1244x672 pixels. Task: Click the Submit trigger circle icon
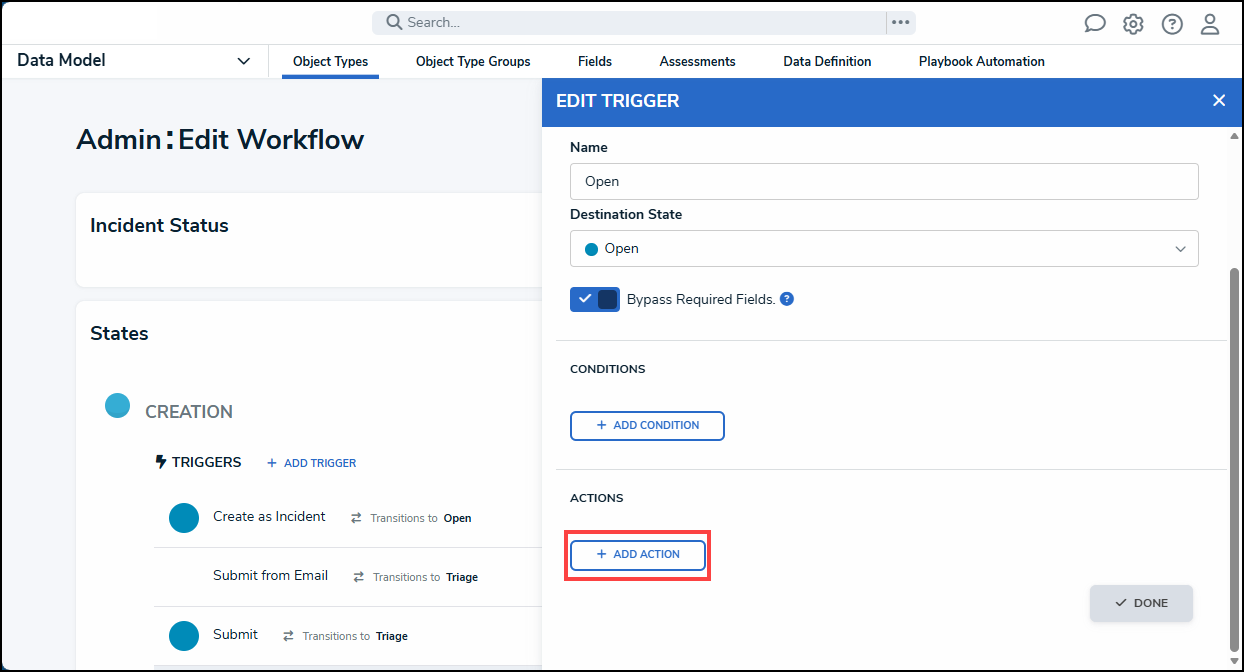(184, 636)
